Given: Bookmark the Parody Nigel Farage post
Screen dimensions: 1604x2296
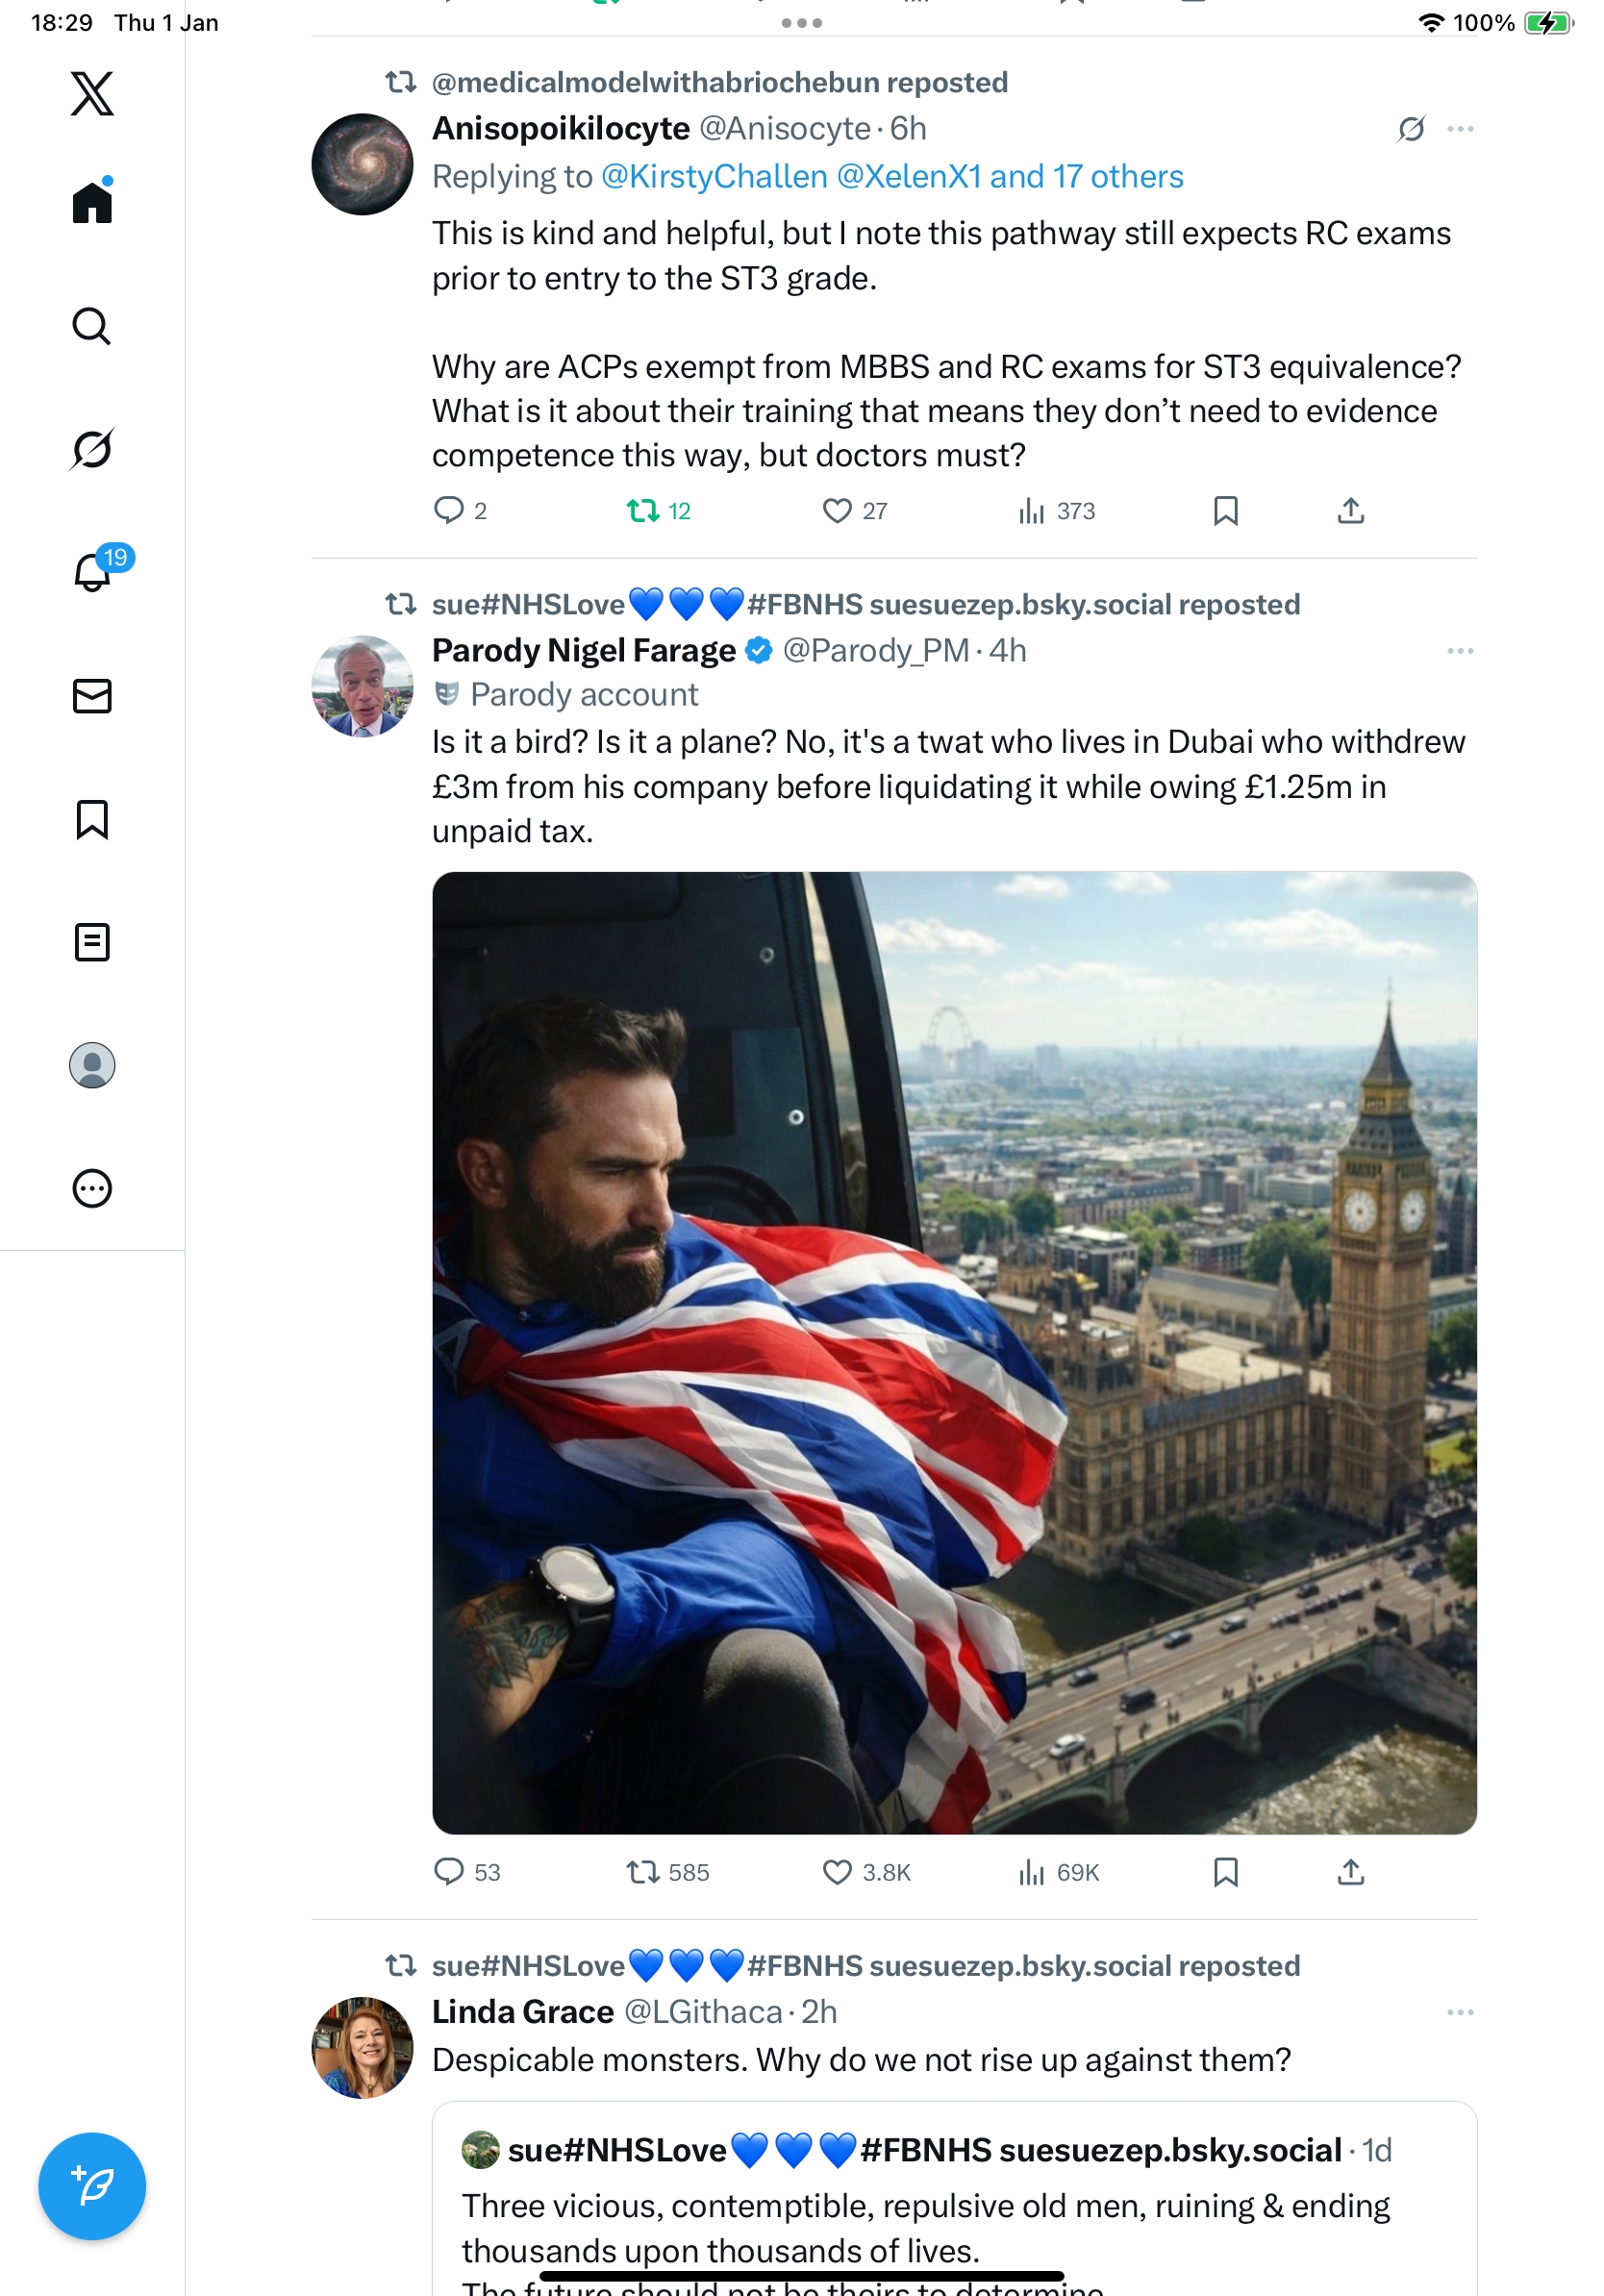Looking at the screenshot, I should tap(1225, 1872).
